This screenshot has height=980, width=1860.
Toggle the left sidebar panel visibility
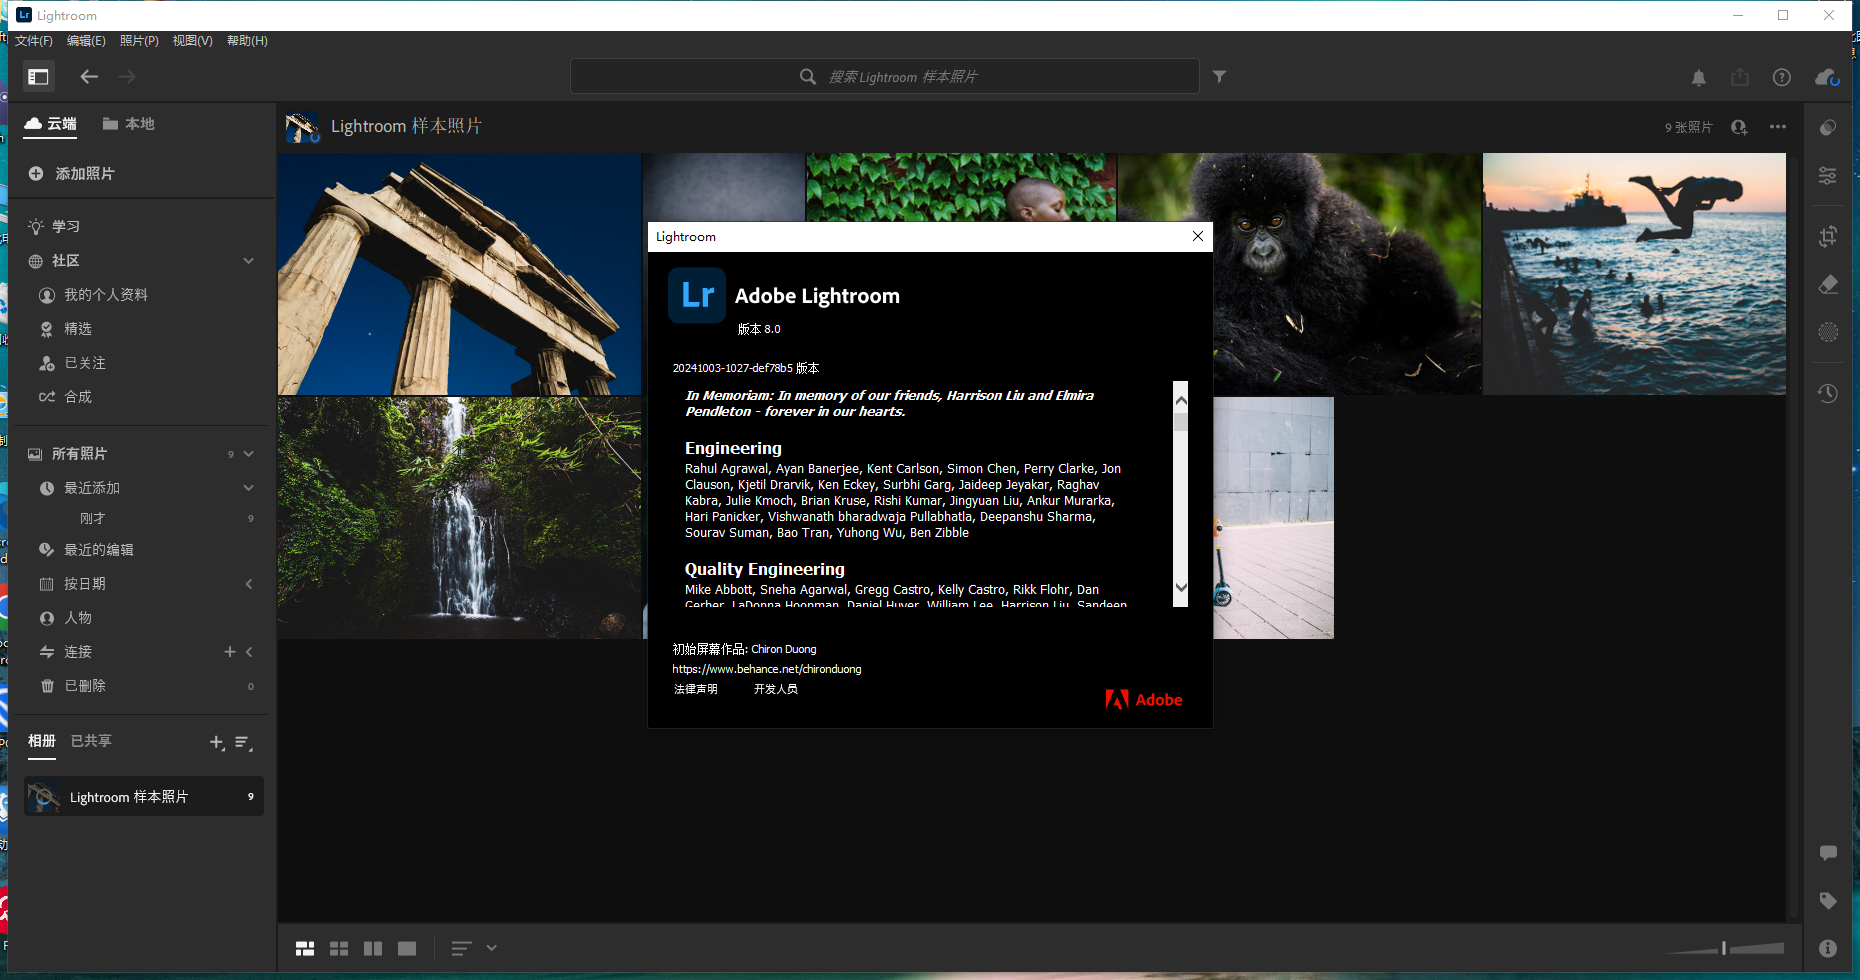(x=39, y=76)
